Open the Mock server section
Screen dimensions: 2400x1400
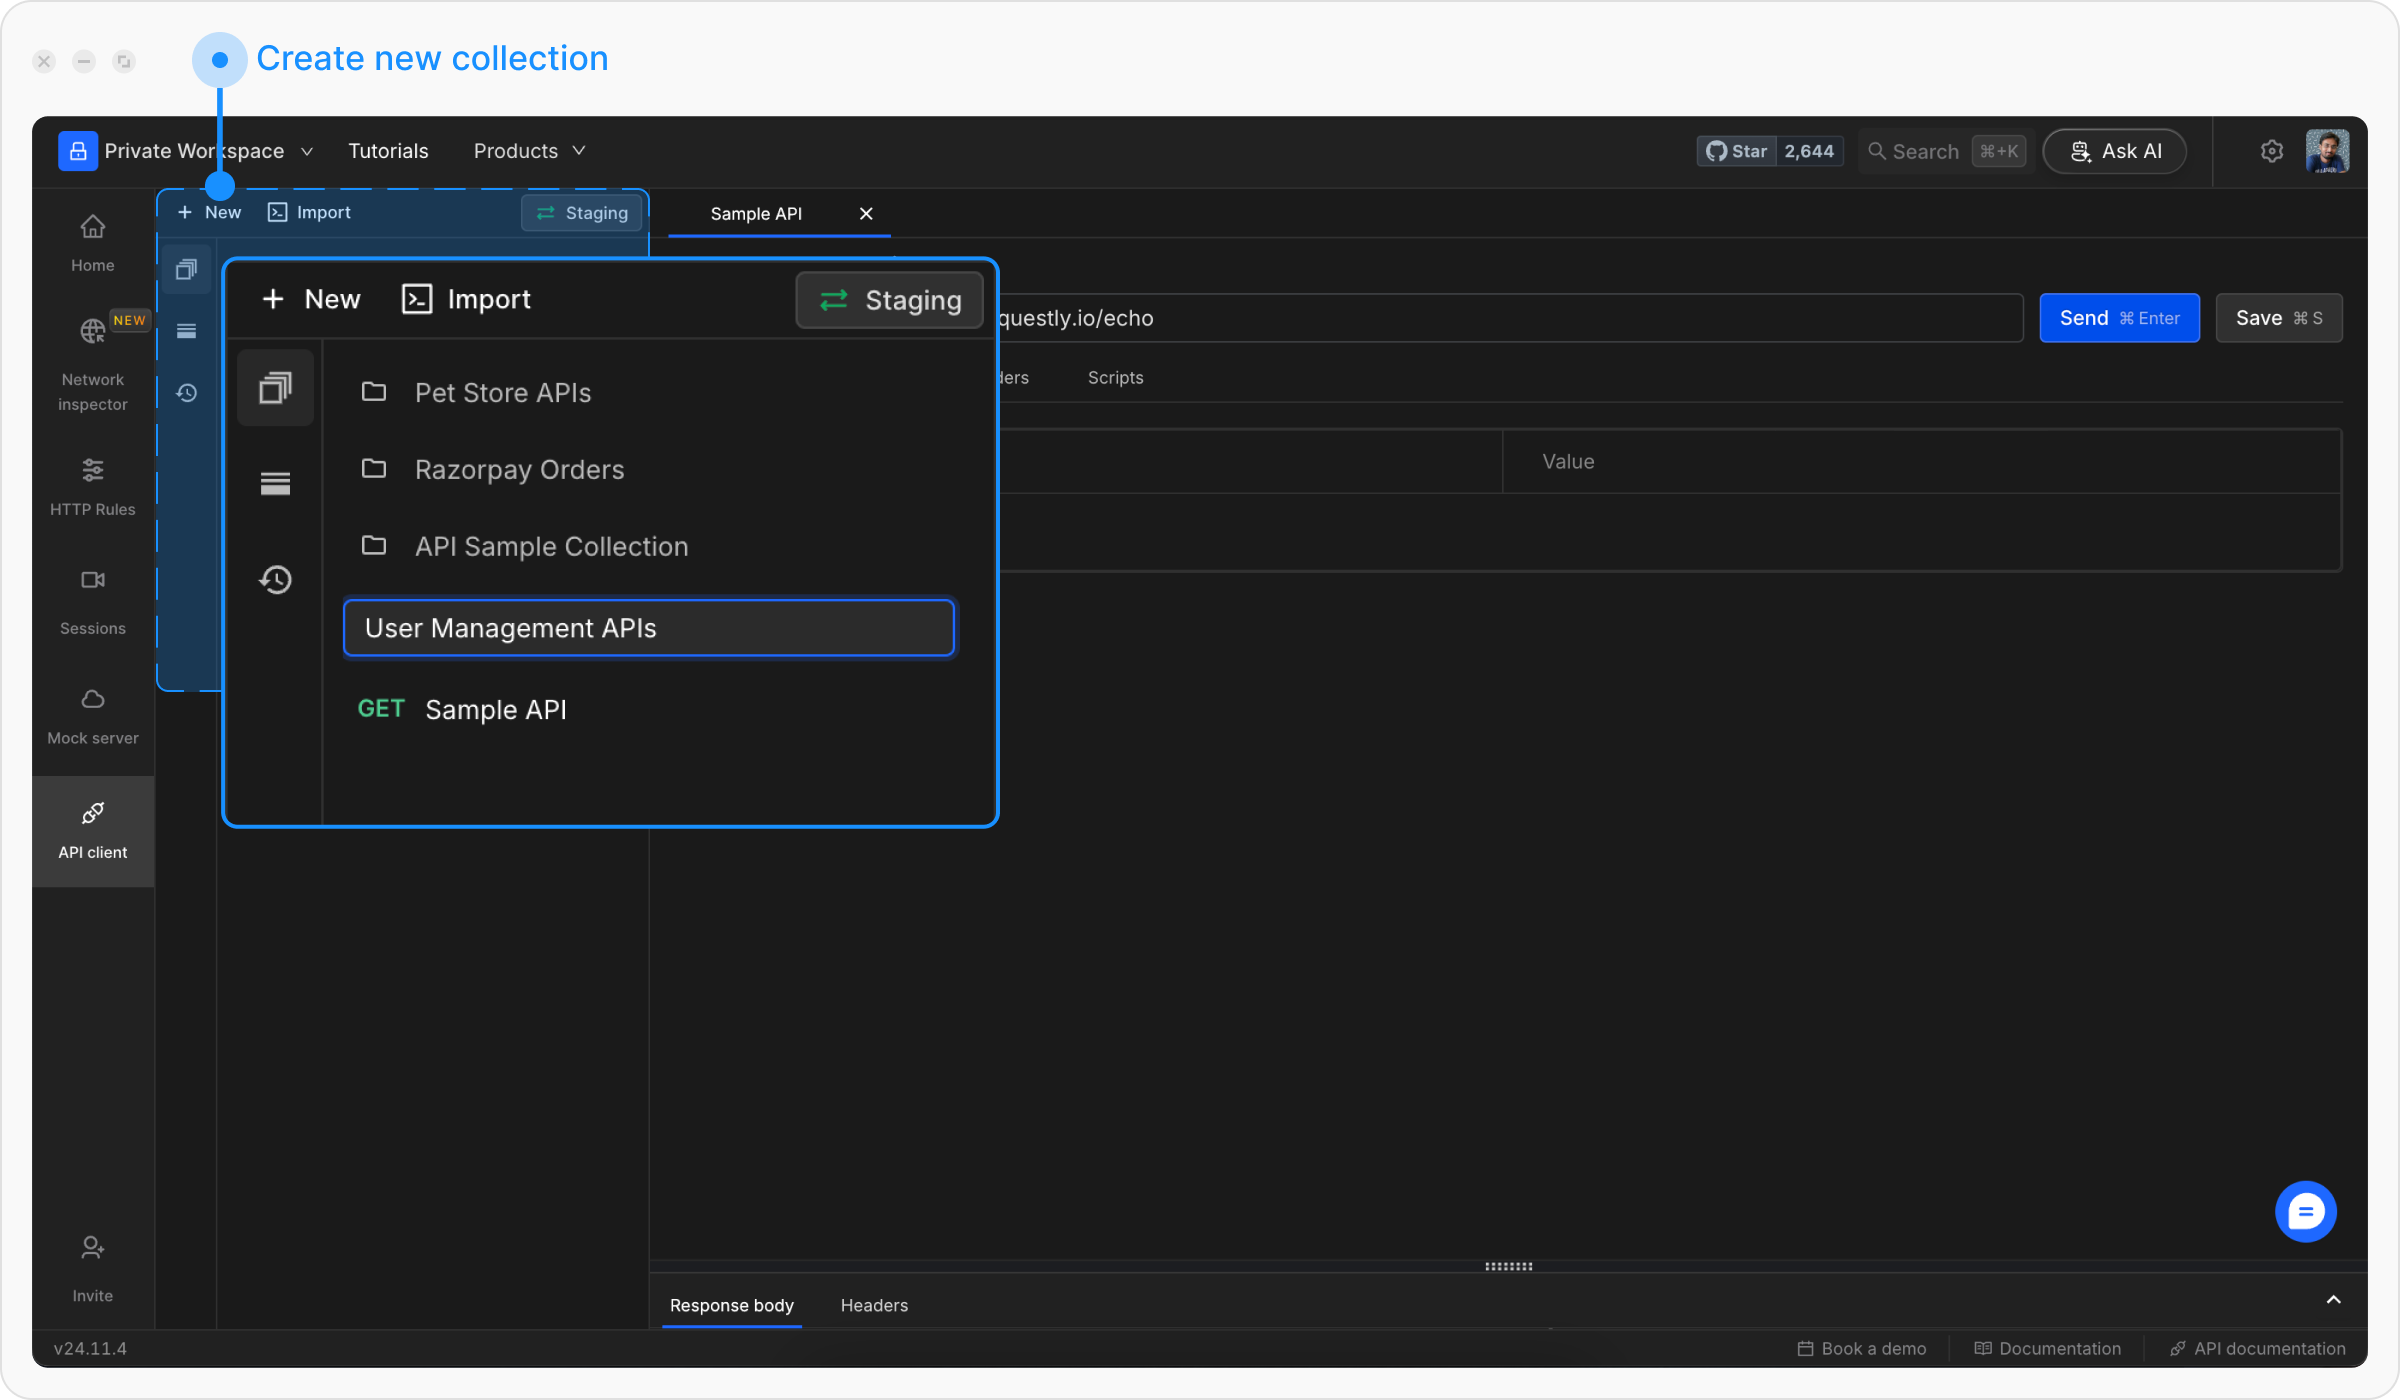click(x=92, y=715)
